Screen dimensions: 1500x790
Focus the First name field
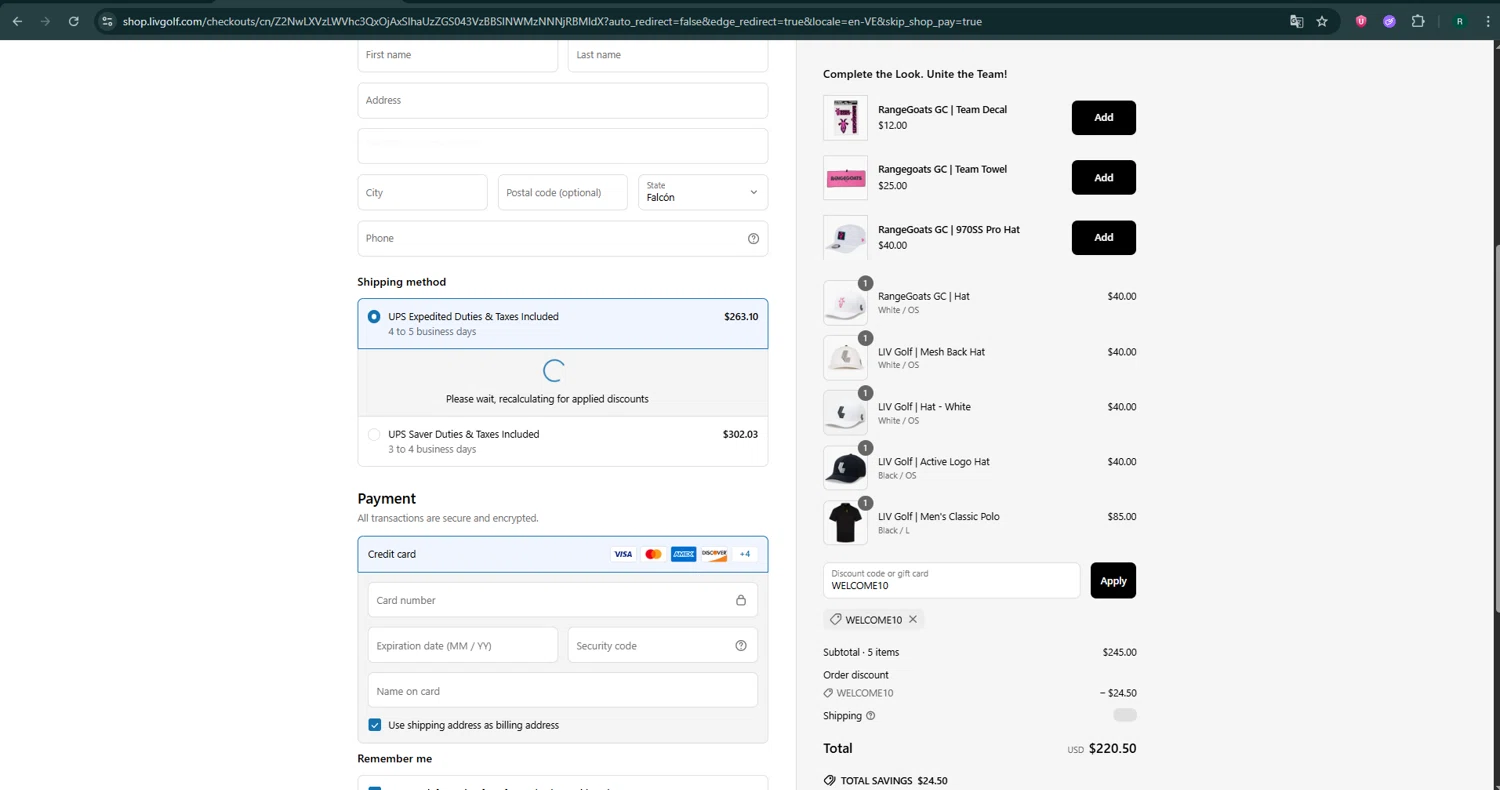tap(458, 55)
